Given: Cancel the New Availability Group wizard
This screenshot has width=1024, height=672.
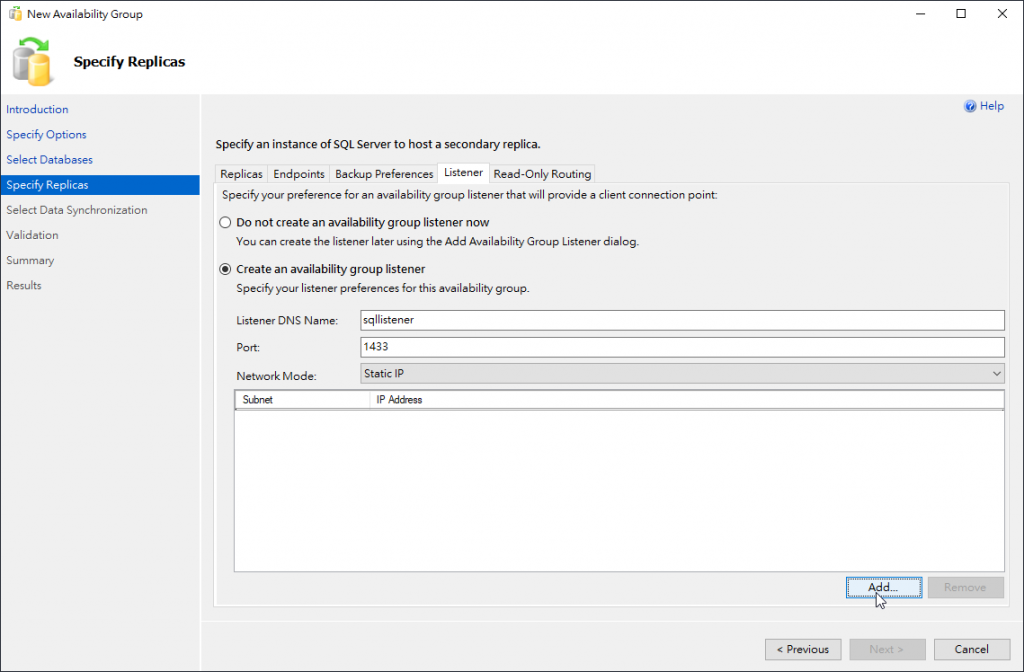Looking at the screenshot, I should click(x=971, y=649).
